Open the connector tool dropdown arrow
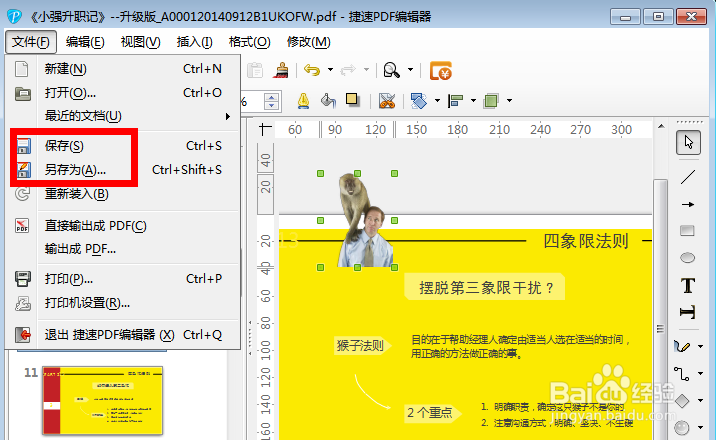This screenshot has width=716, height=440. [x=700, y=373]
